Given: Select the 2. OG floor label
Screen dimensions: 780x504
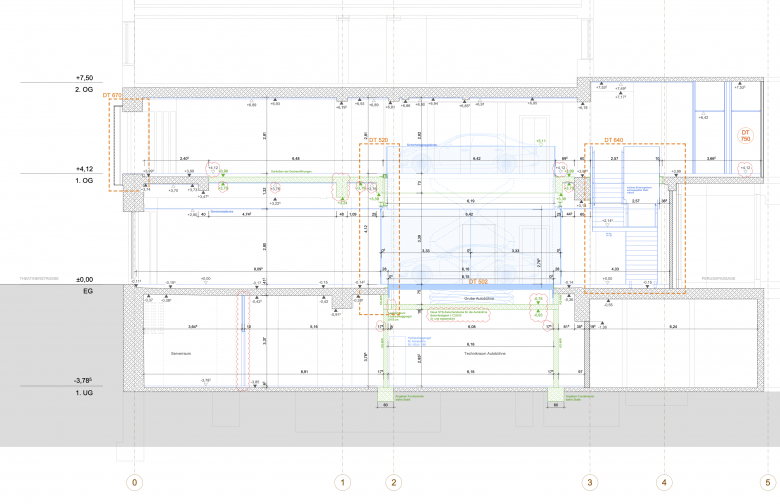Looking at the screenshot, I should (x=83, y=90).
